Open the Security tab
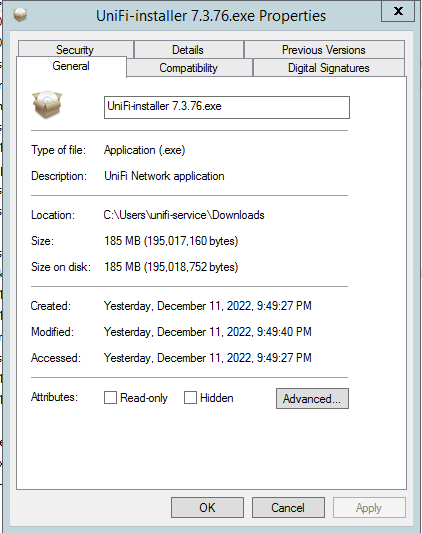The height and width of the screenshot is (533, 422). pos(75,49)
